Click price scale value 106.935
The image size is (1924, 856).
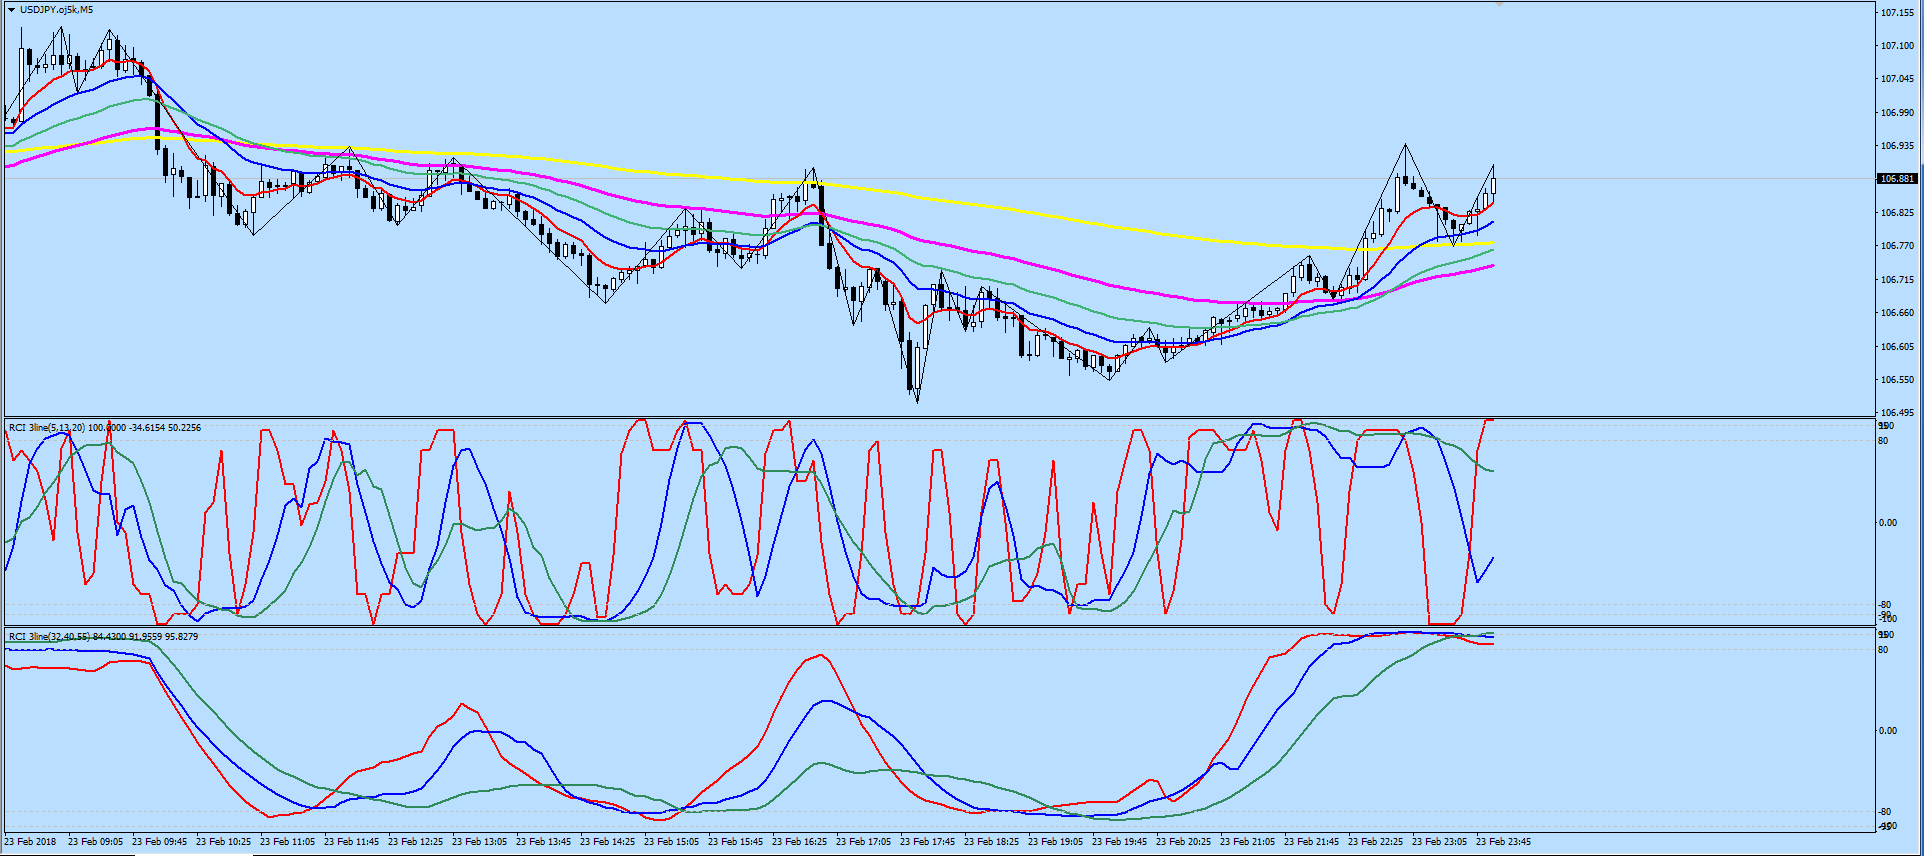coord(1897,146)
